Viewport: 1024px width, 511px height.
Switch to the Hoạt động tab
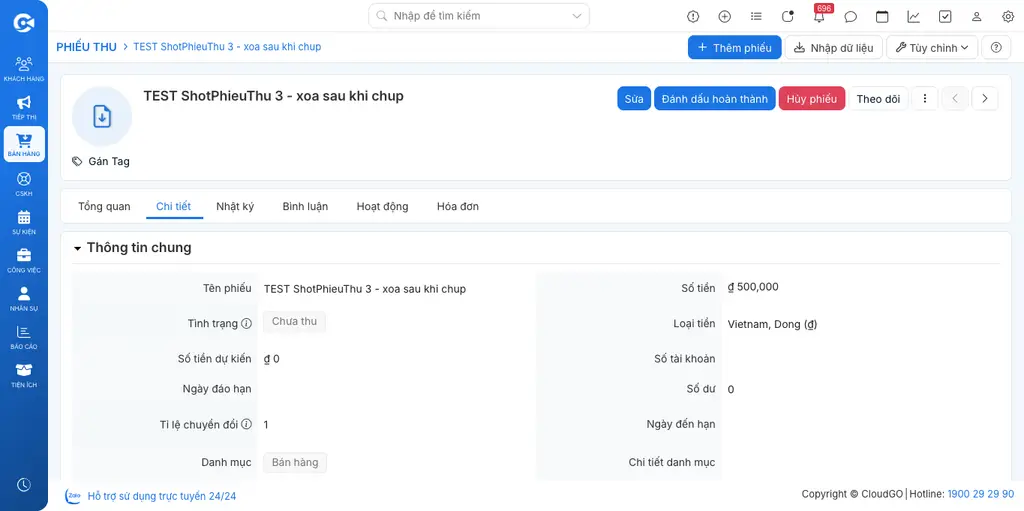point(383,206)
